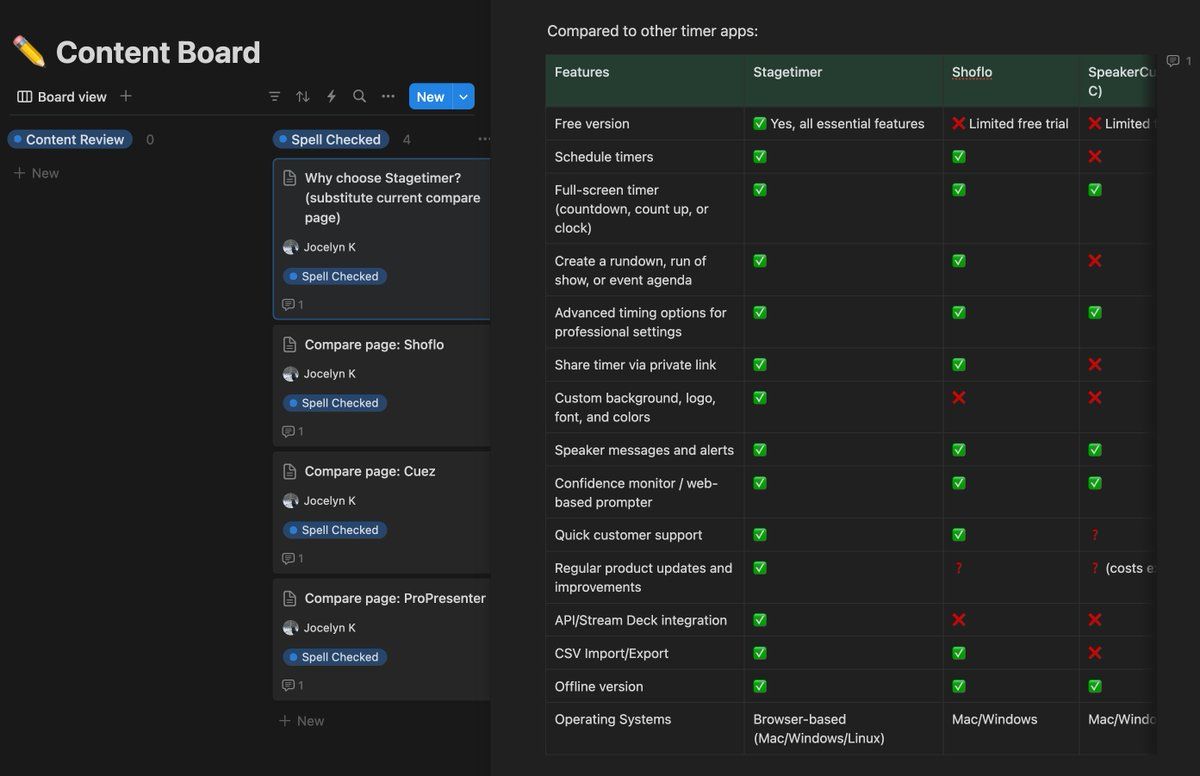Add new card under Spell Checked column
The width and height of the screenshot is (1200, 776).
pos(302,721)
